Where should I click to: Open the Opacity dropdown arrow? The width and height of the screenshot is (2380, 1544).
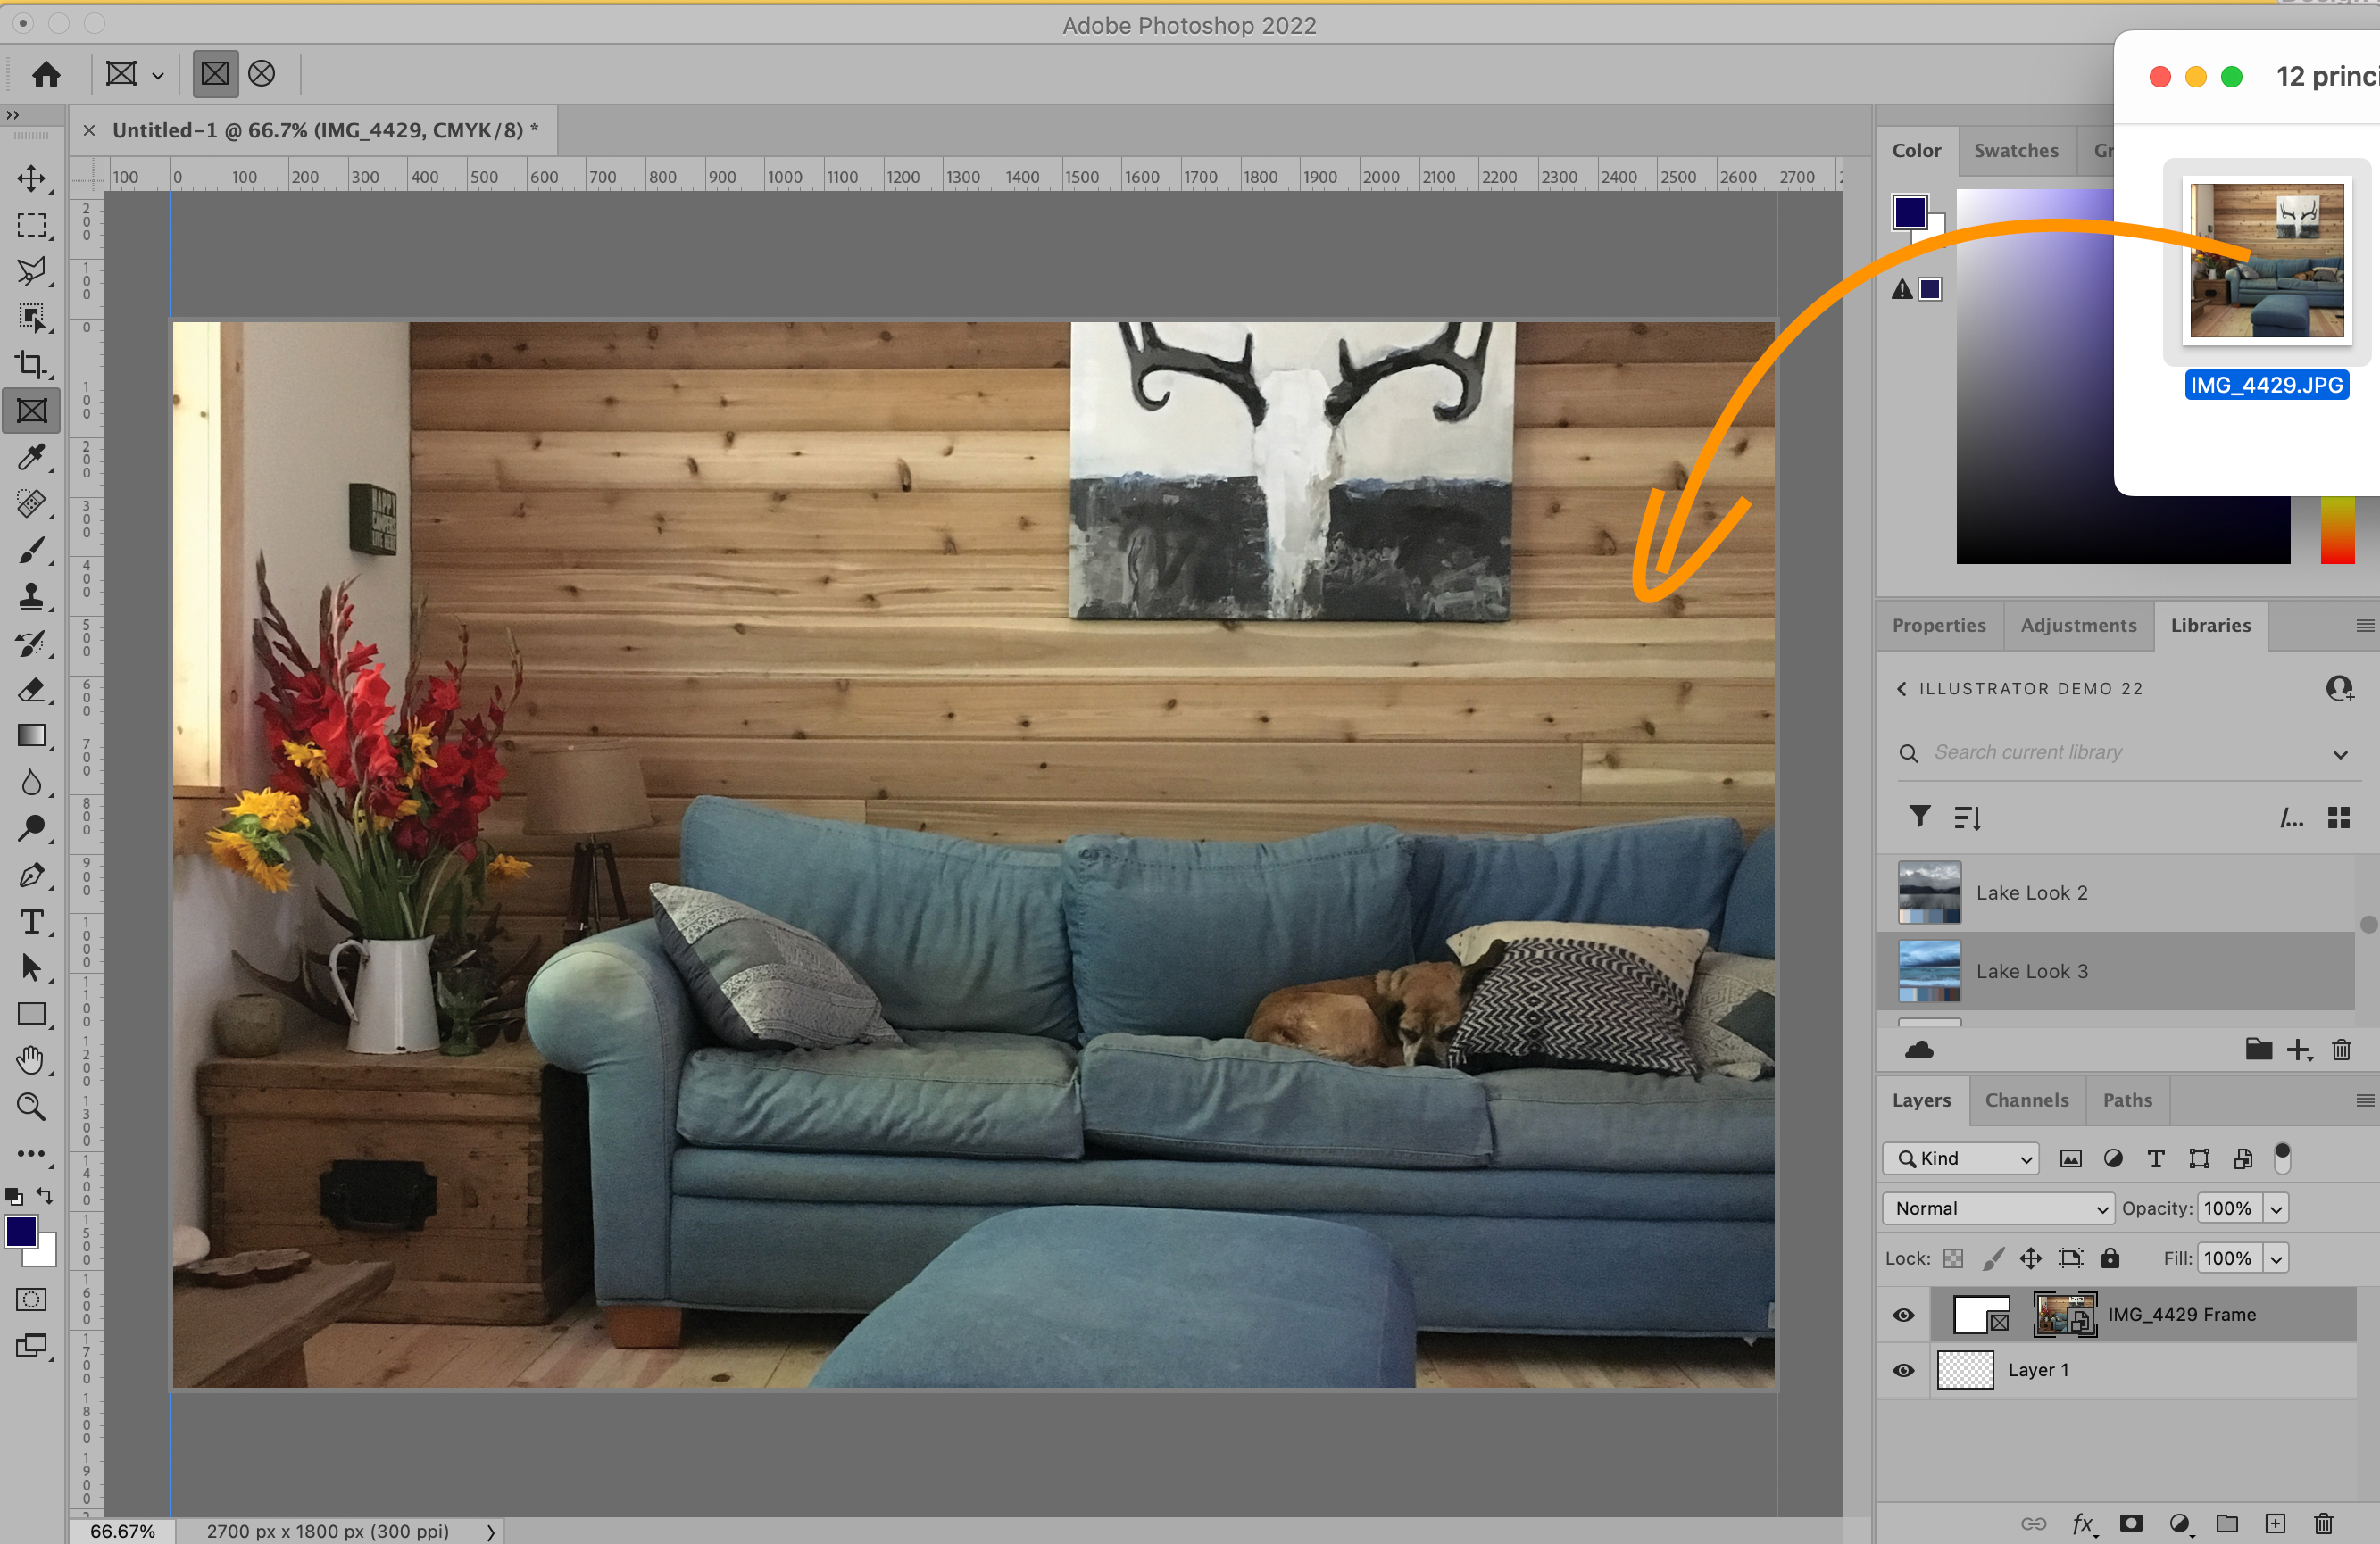click(x=2276, y=1208)
